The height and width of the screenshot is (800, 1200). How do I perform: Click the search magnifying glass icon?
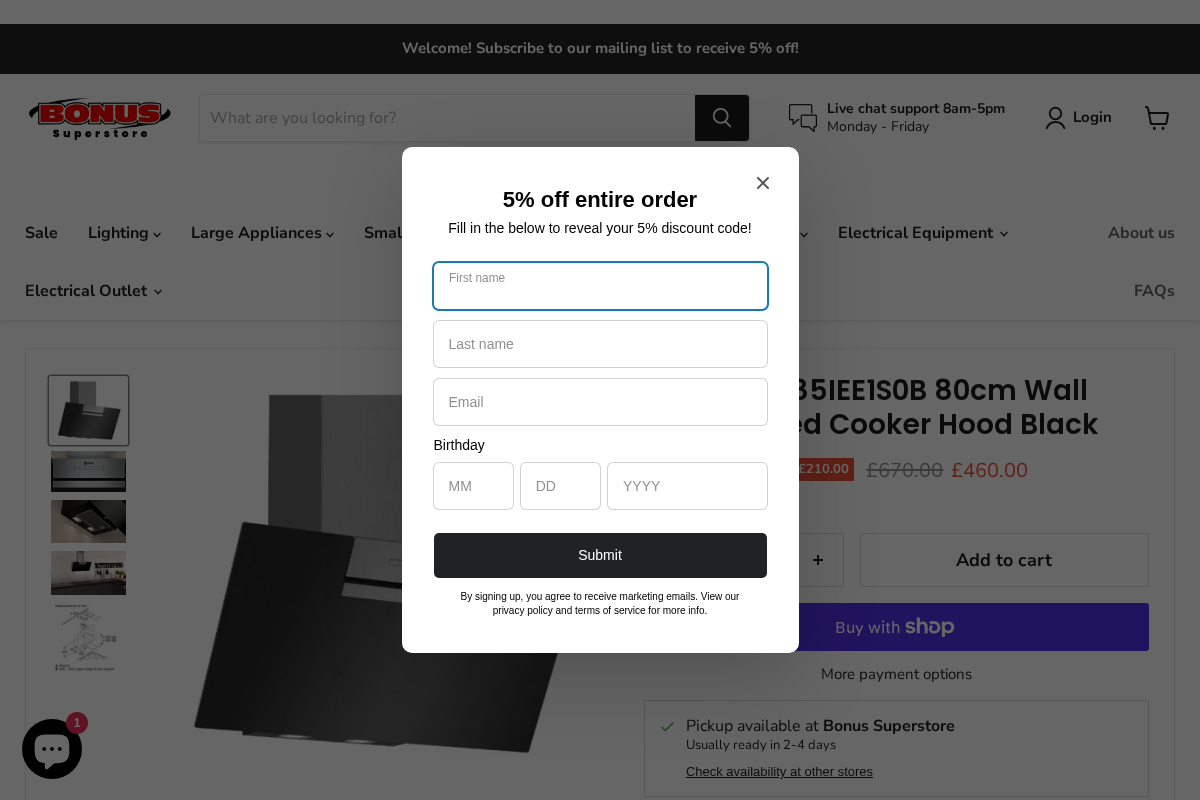[x=721, y=117]
